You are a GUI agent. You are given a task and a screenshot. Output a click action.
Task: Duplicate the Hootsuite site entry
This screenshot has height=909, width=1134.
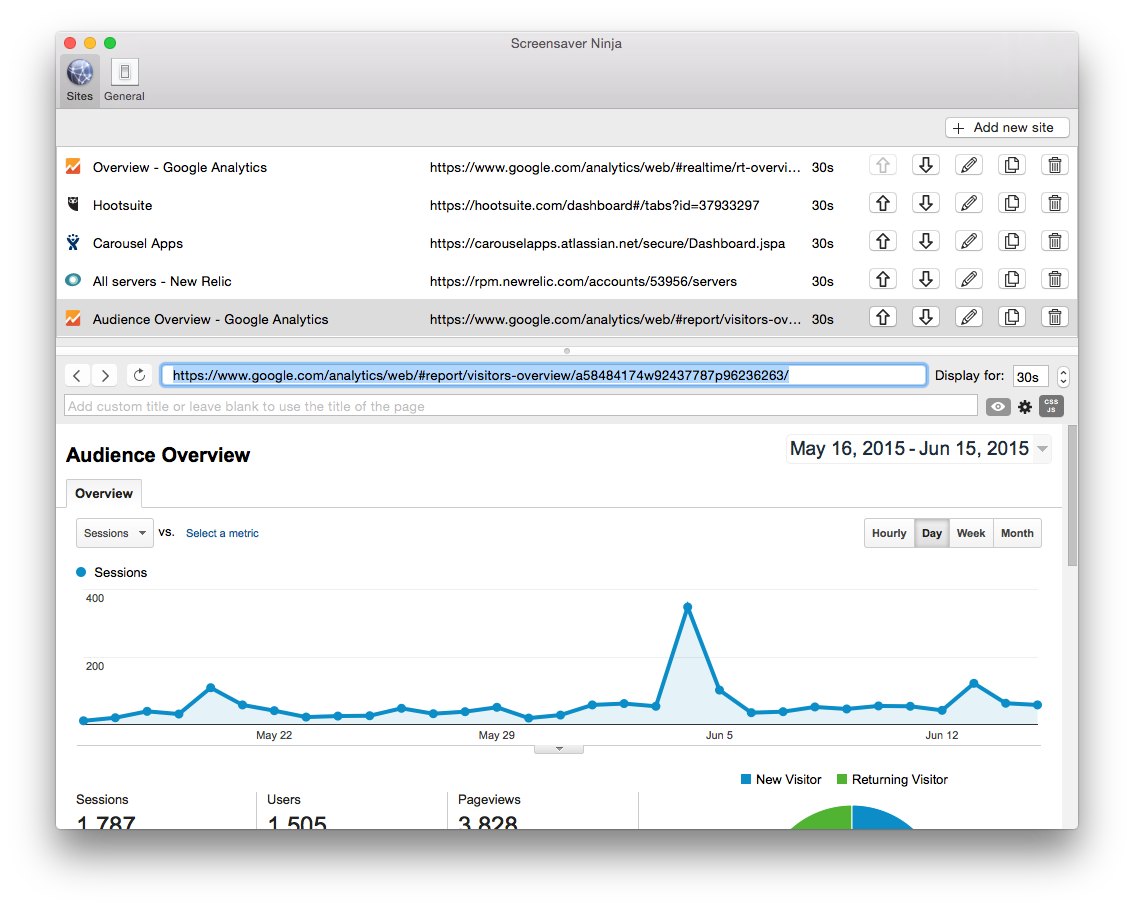1012,204
